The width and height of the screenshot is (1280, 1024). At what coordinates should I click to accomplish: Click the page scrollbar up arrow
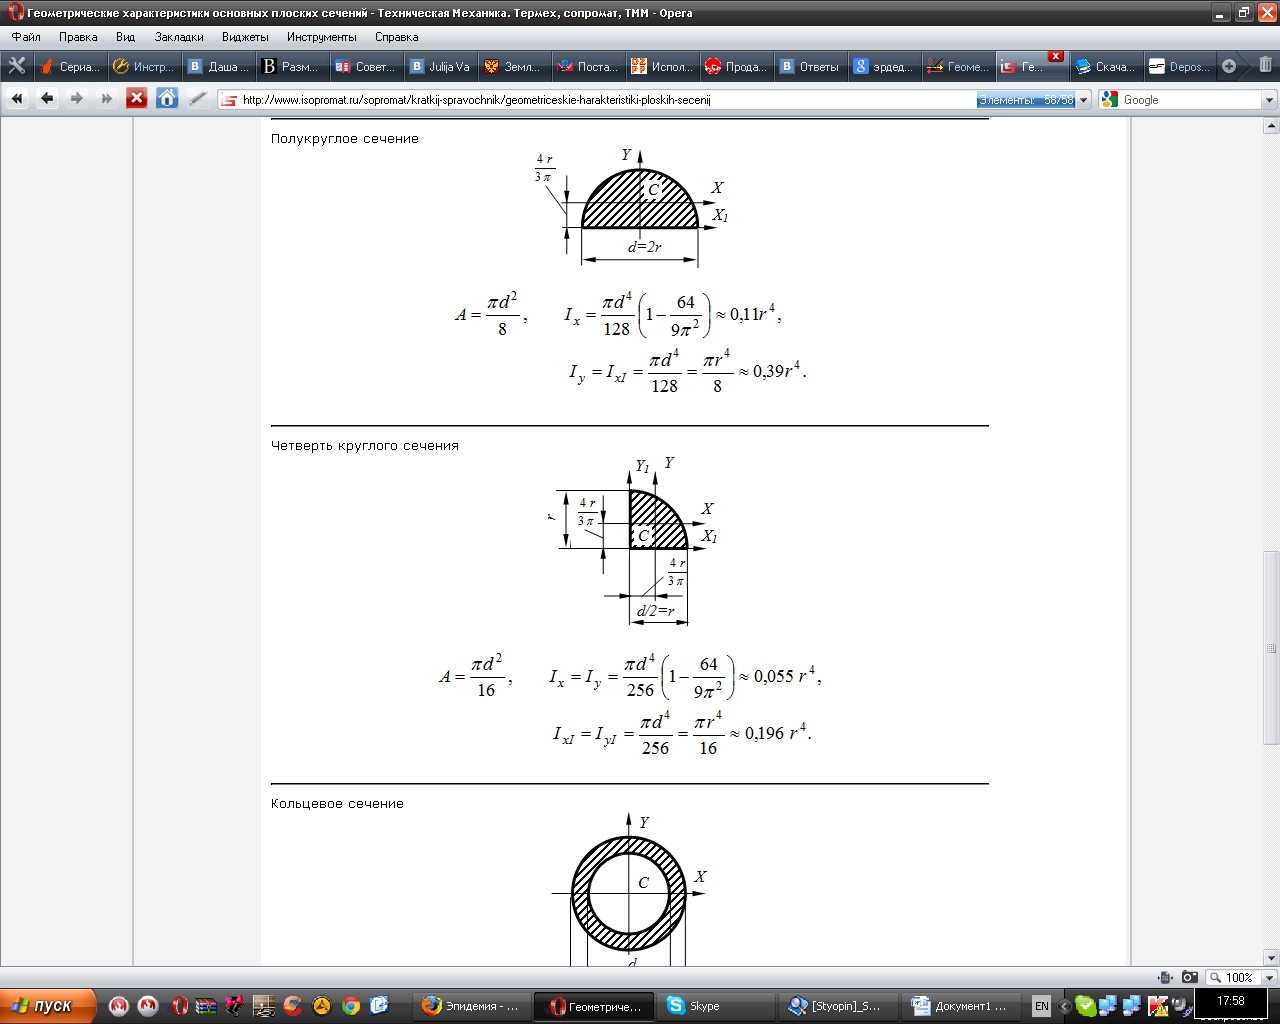pyautogui.click(x=1271, y=126)
